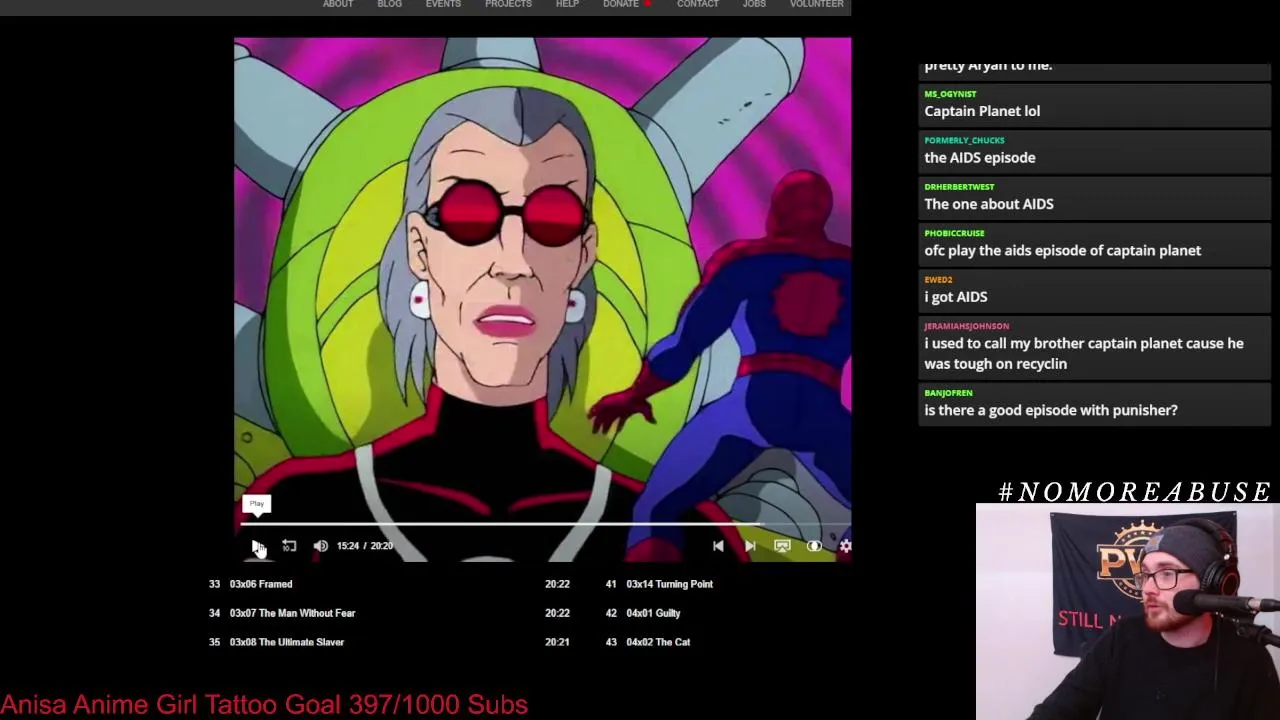The image size is (1280, 720).
Task: Click the AirPlay cast icon in the player
Action: [x=782, y=546]
